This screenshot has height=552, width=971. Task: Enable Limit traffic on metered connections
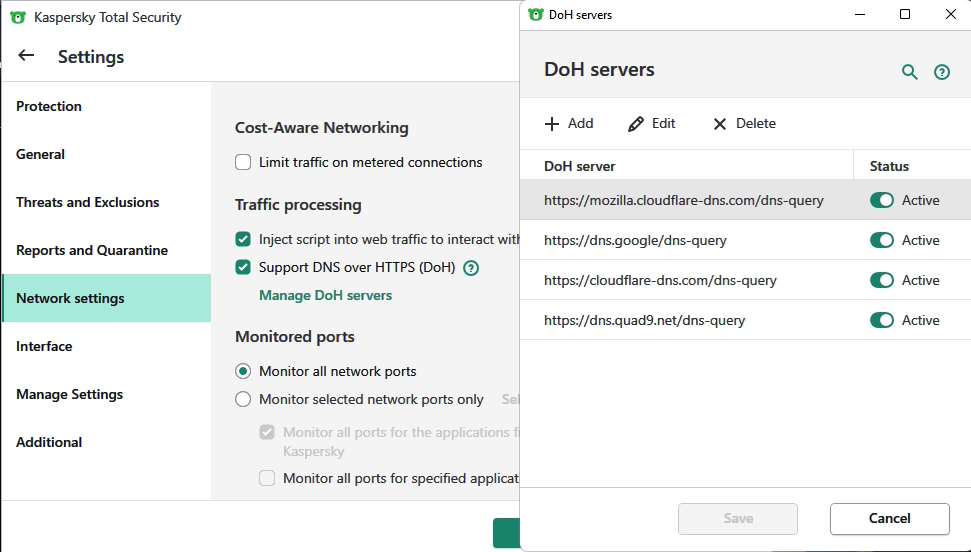[x=243, y=162]
